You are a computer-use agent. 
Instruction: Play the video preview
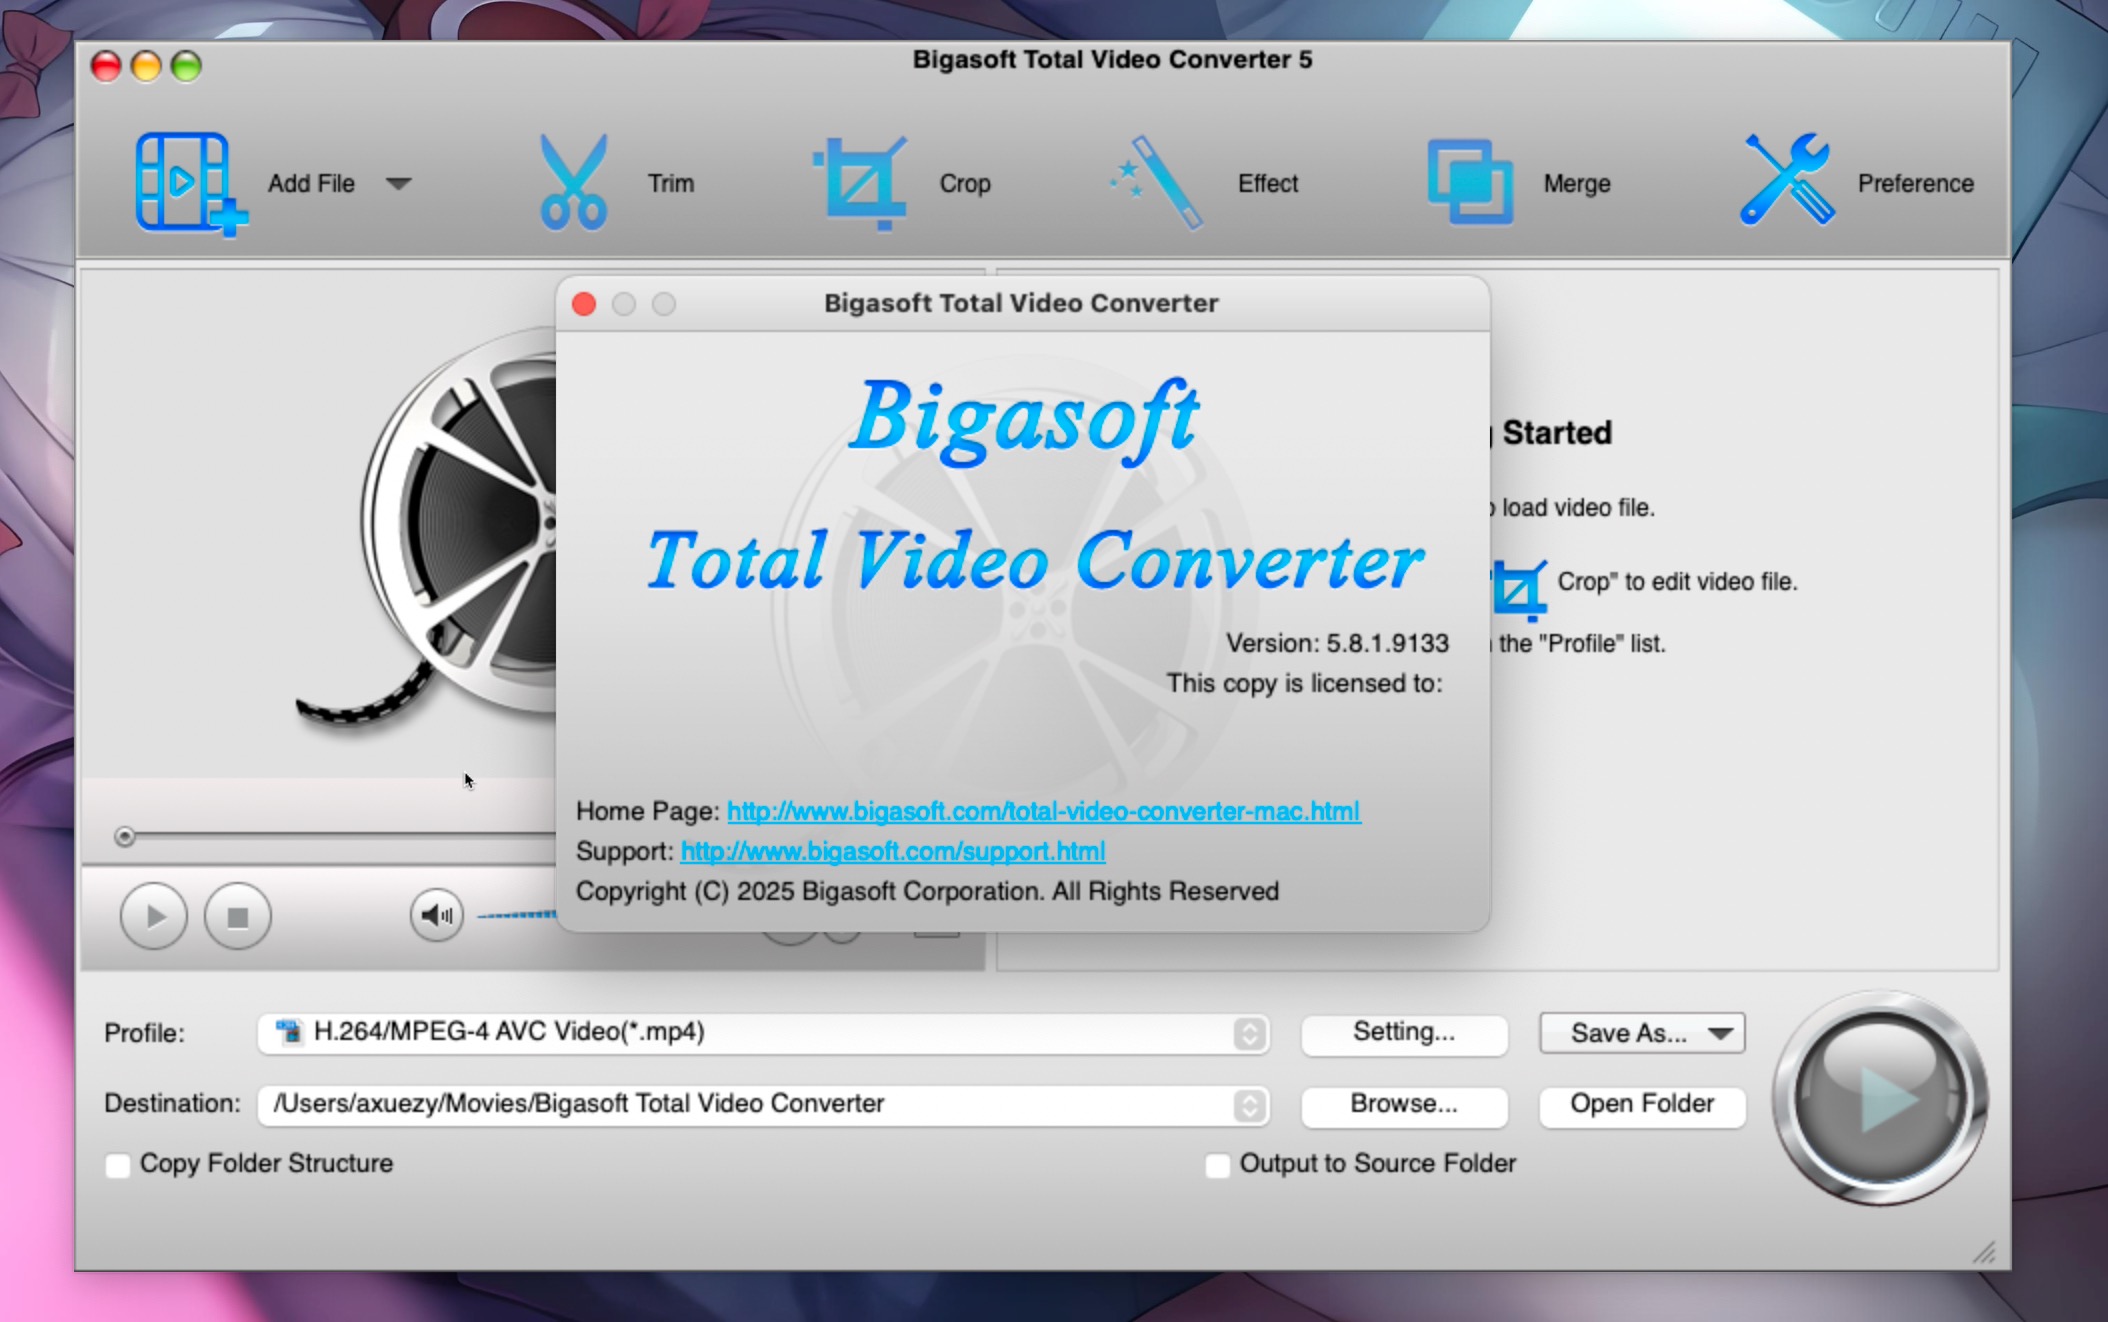[x=154, y=916]
